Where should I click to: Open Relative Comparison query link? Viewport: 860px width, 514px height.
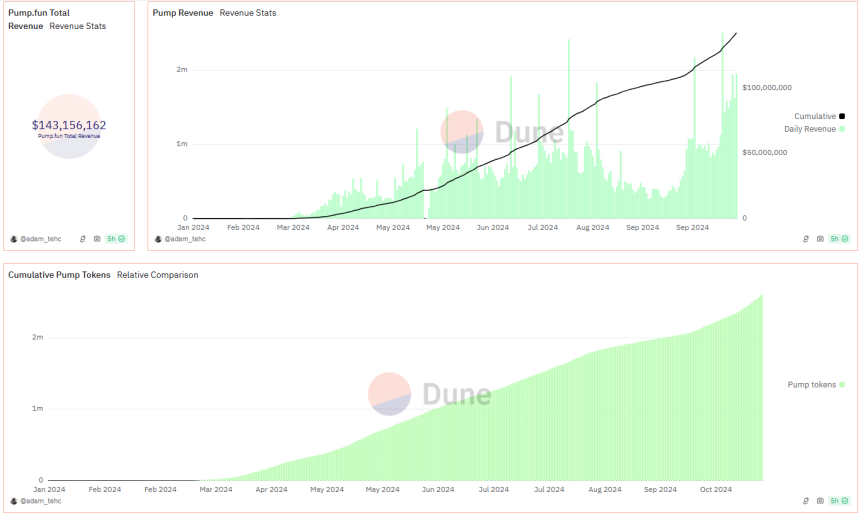point(157,274)
